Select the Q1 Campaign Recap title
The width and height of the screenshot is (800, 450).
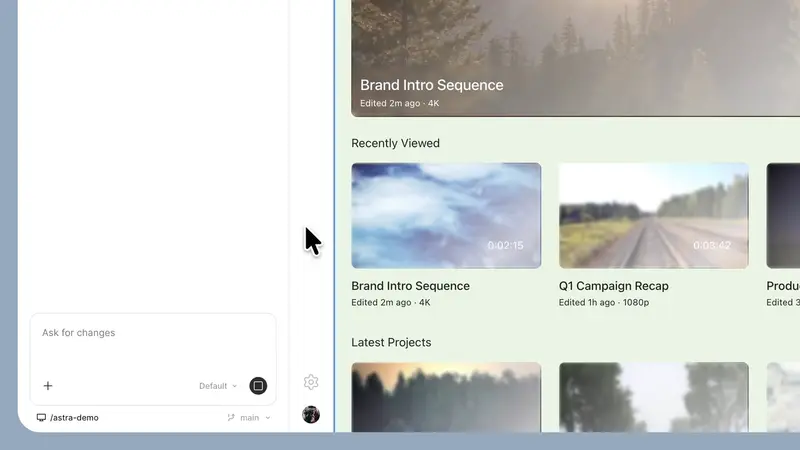613,286
